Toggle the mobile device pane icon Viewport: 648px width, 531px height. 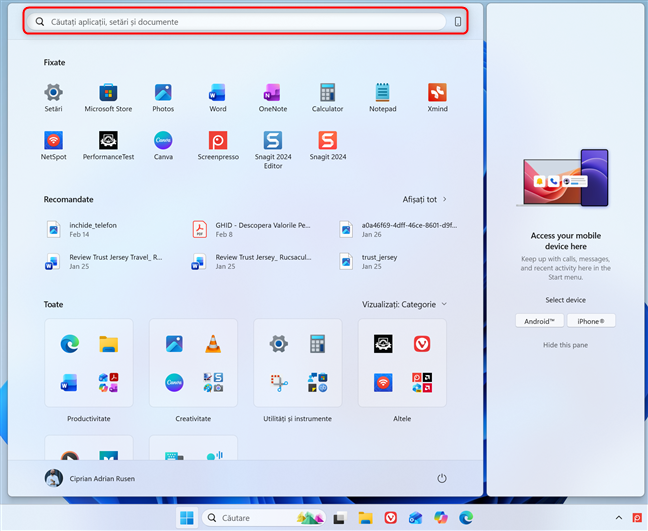[x=458, y=21]
